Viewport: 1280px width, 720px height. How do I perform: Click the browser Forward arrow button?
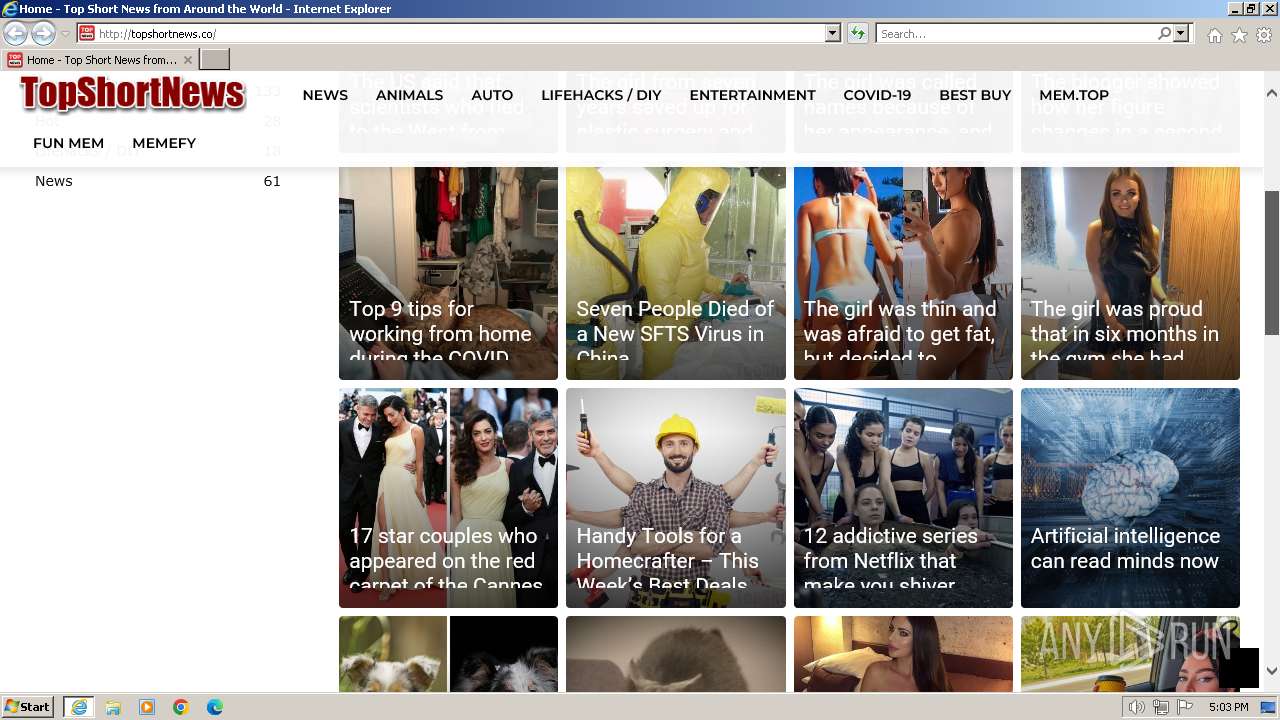[x=42, y=34]
